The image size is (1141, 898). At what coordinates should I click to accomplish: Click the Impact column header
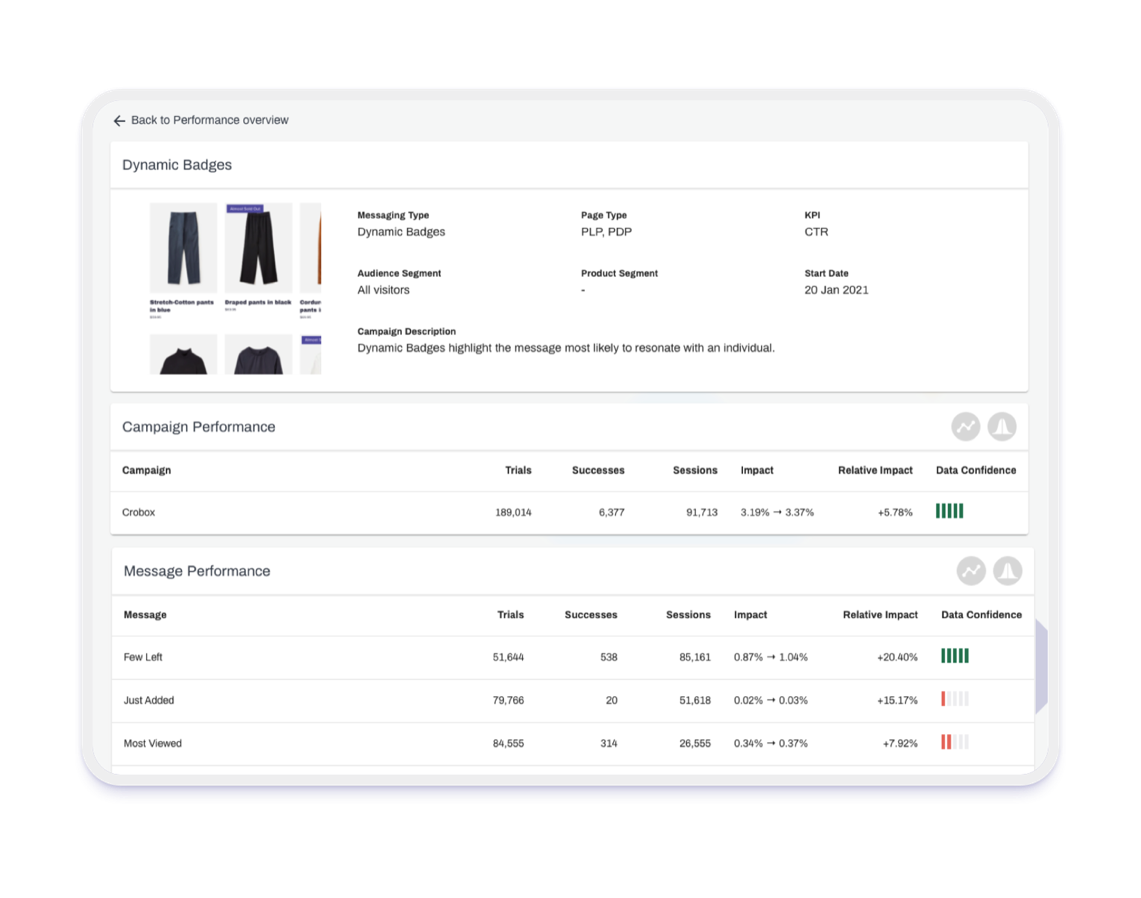tap(757, 469)
